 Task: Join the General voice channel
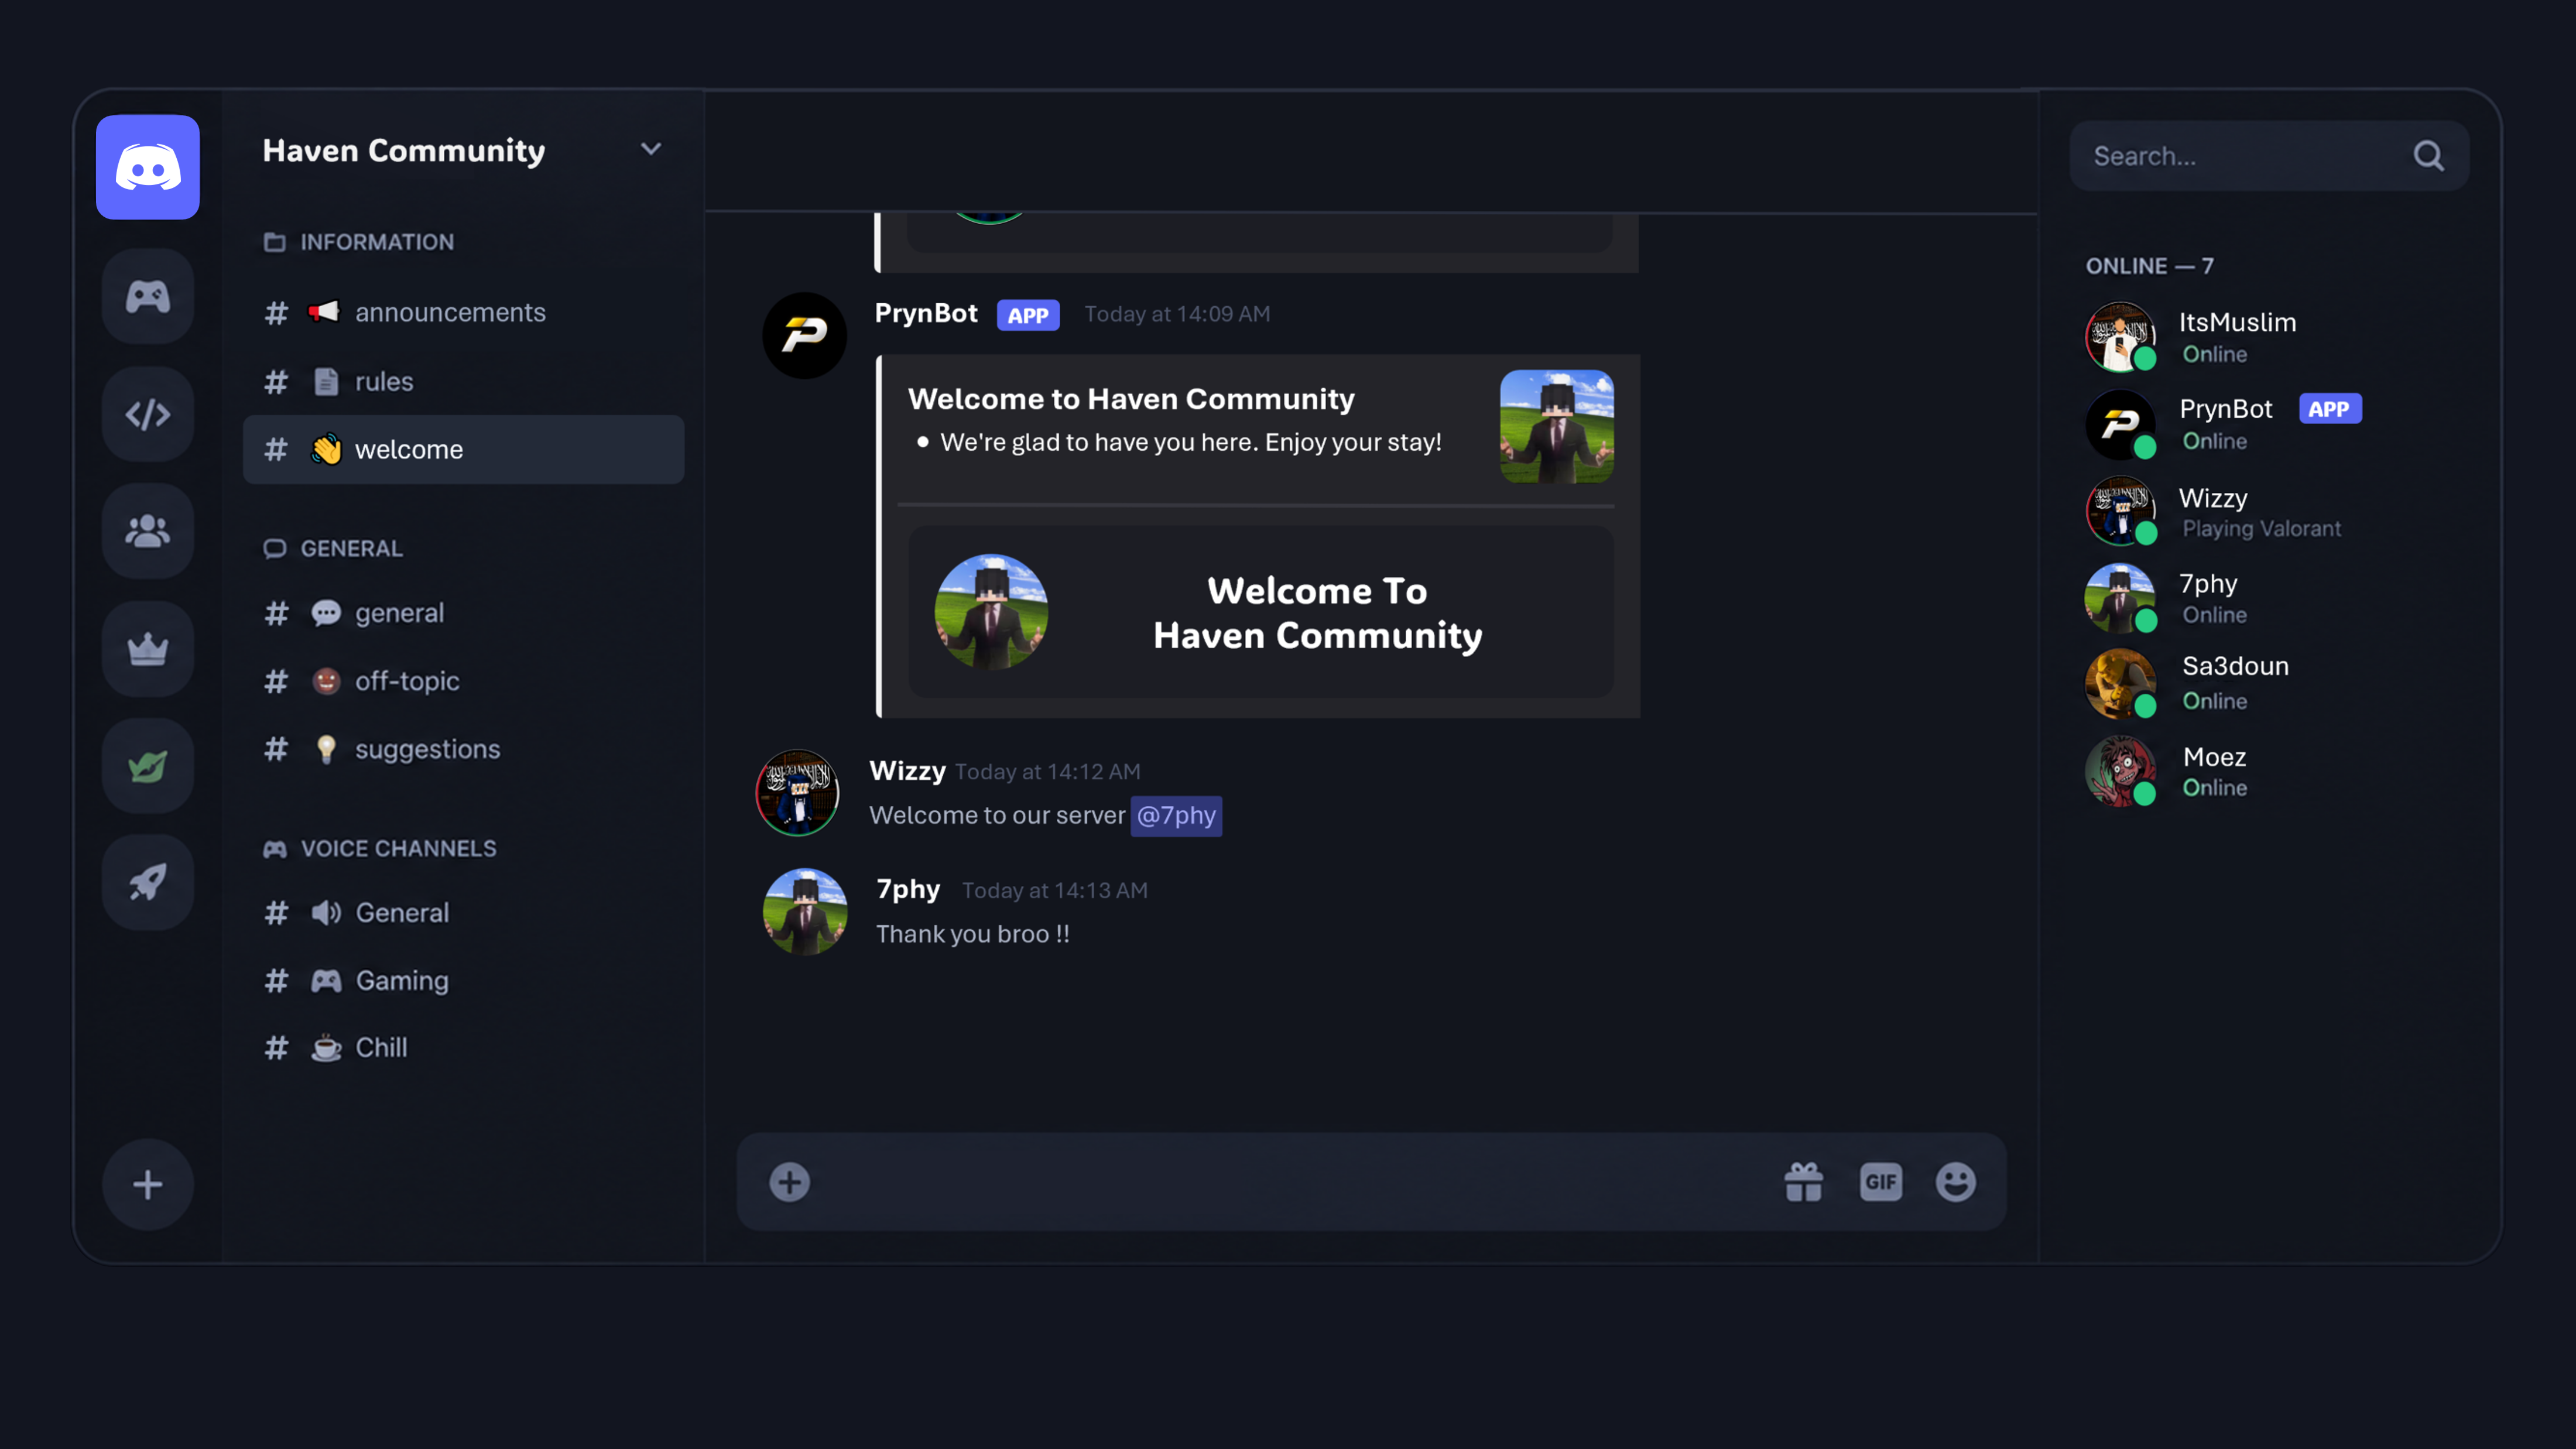[x=463, y=913]
